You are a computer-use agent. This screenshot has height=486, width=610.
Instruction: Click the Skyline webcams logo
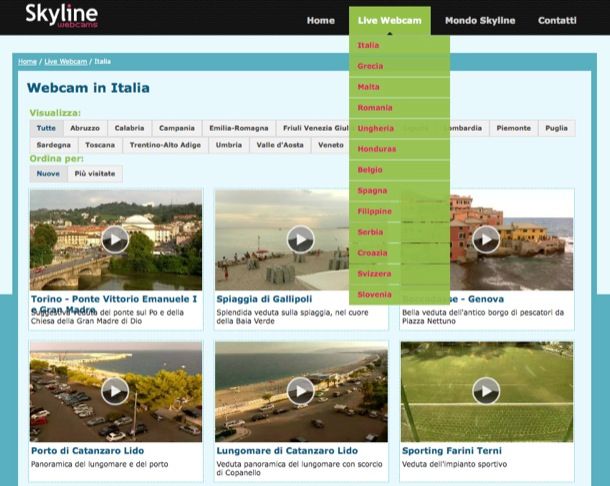coord(61,16)
